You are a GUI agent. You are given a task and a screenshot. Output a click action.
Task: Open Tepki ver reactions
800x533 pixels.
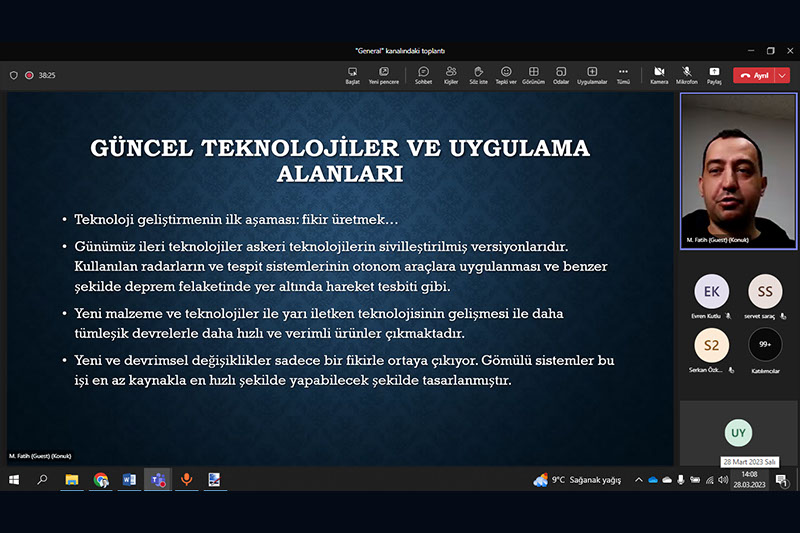click(506, 74)
